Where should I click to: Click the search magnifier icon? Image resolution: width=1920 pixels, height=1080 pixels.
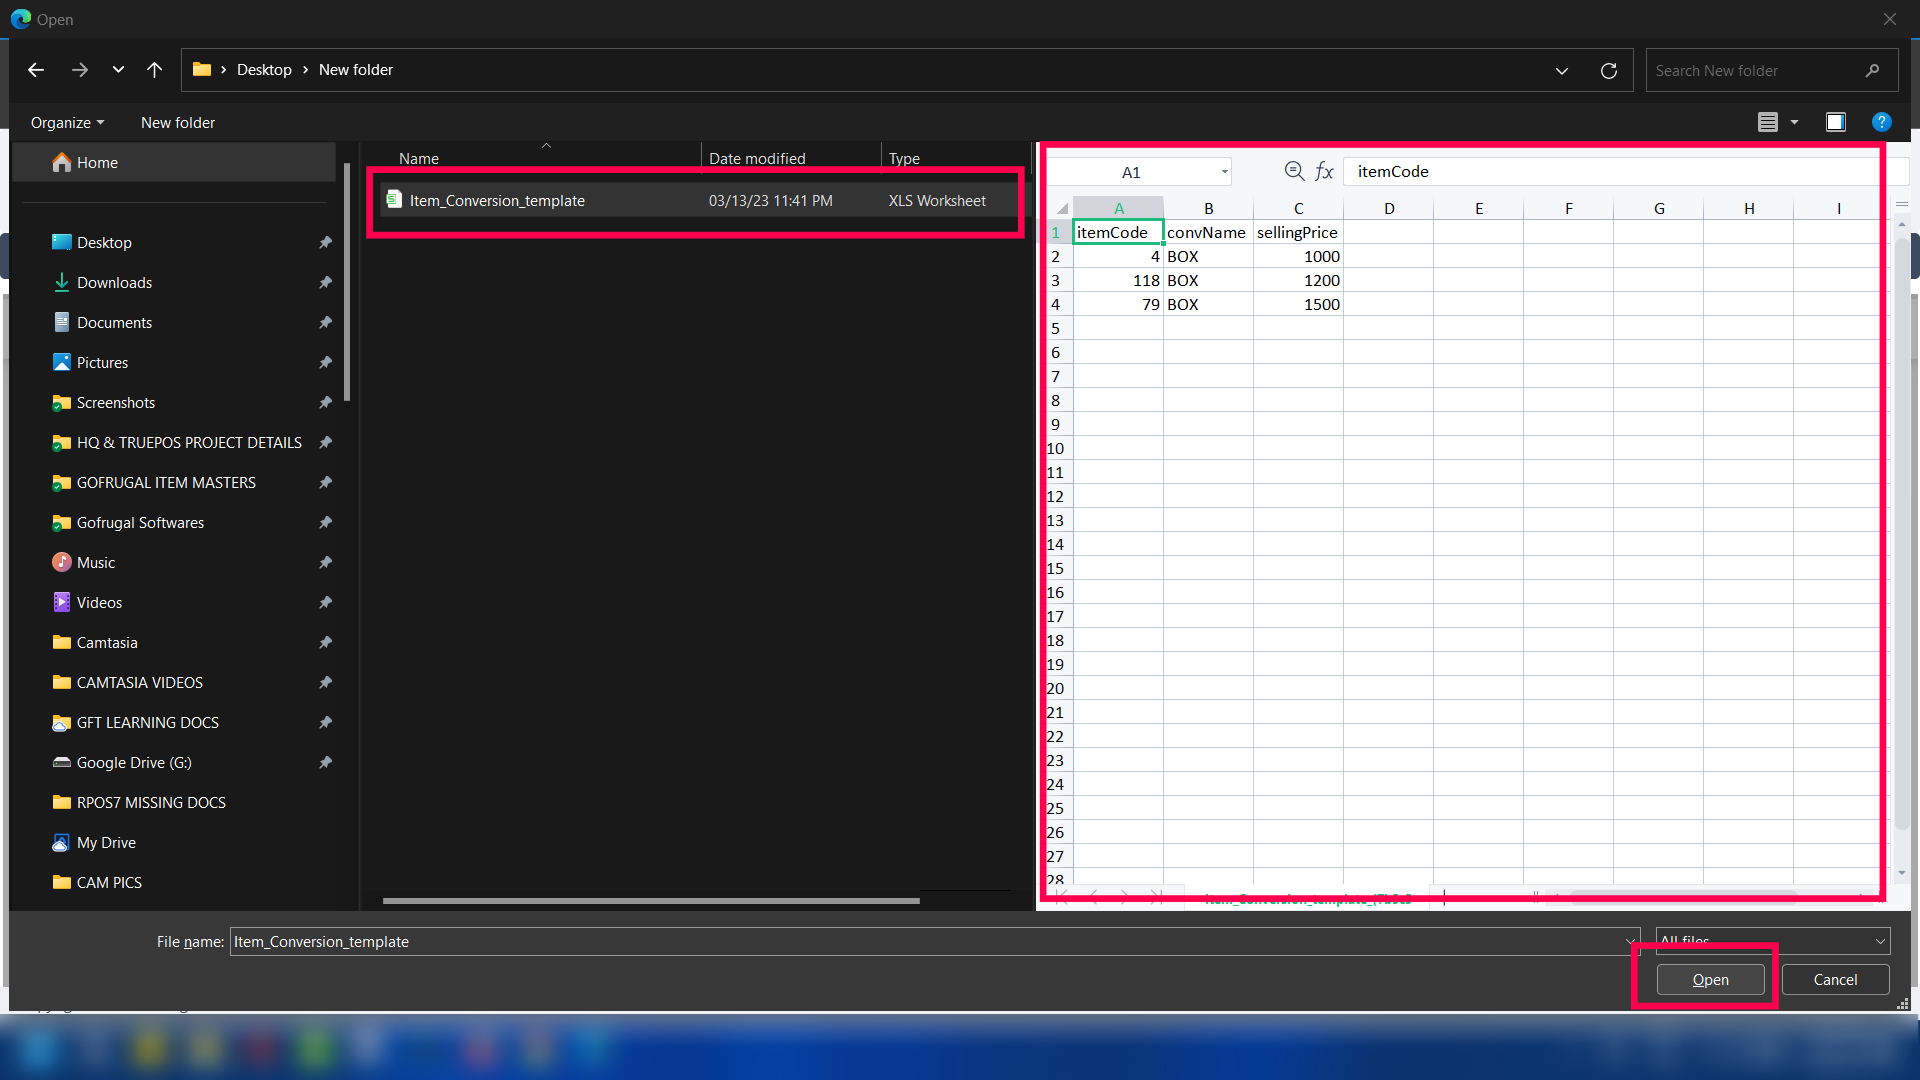pos(1872,71)
